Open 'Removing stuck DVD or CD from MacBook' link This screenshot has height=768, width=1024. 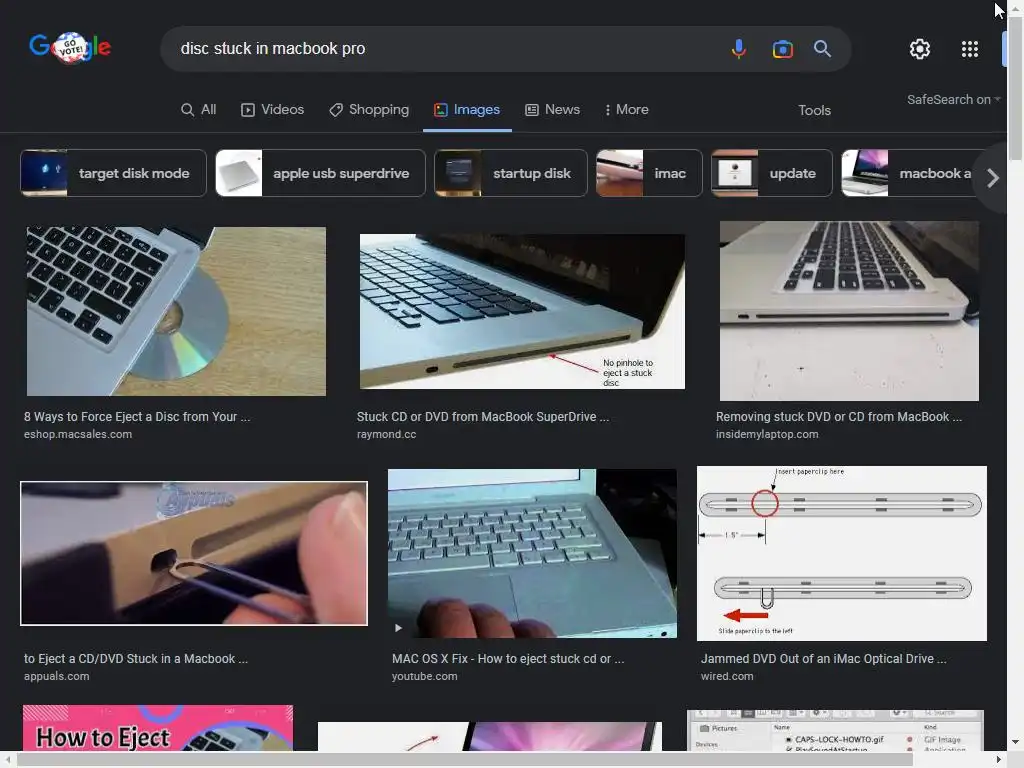point(839,417)
